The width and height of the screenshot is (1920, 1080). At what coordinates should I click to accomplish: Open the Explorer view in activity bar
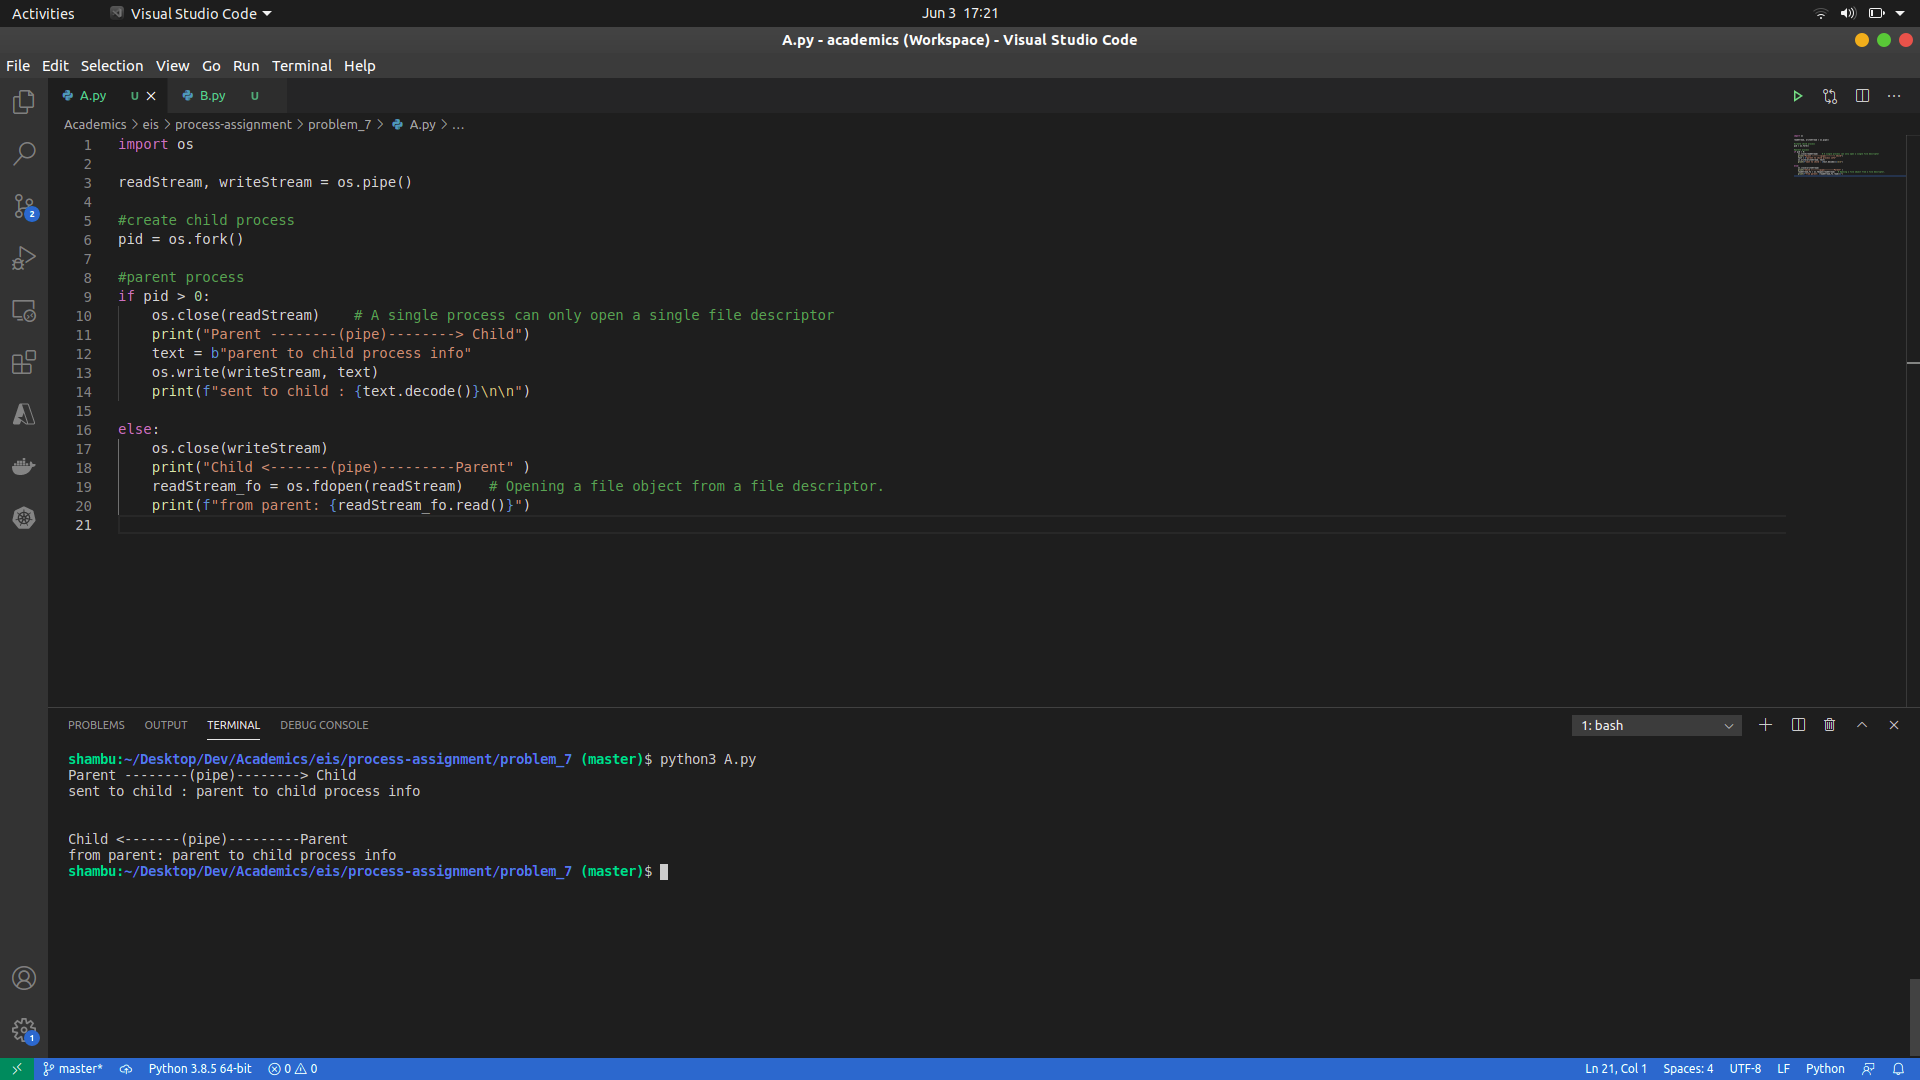24,102
